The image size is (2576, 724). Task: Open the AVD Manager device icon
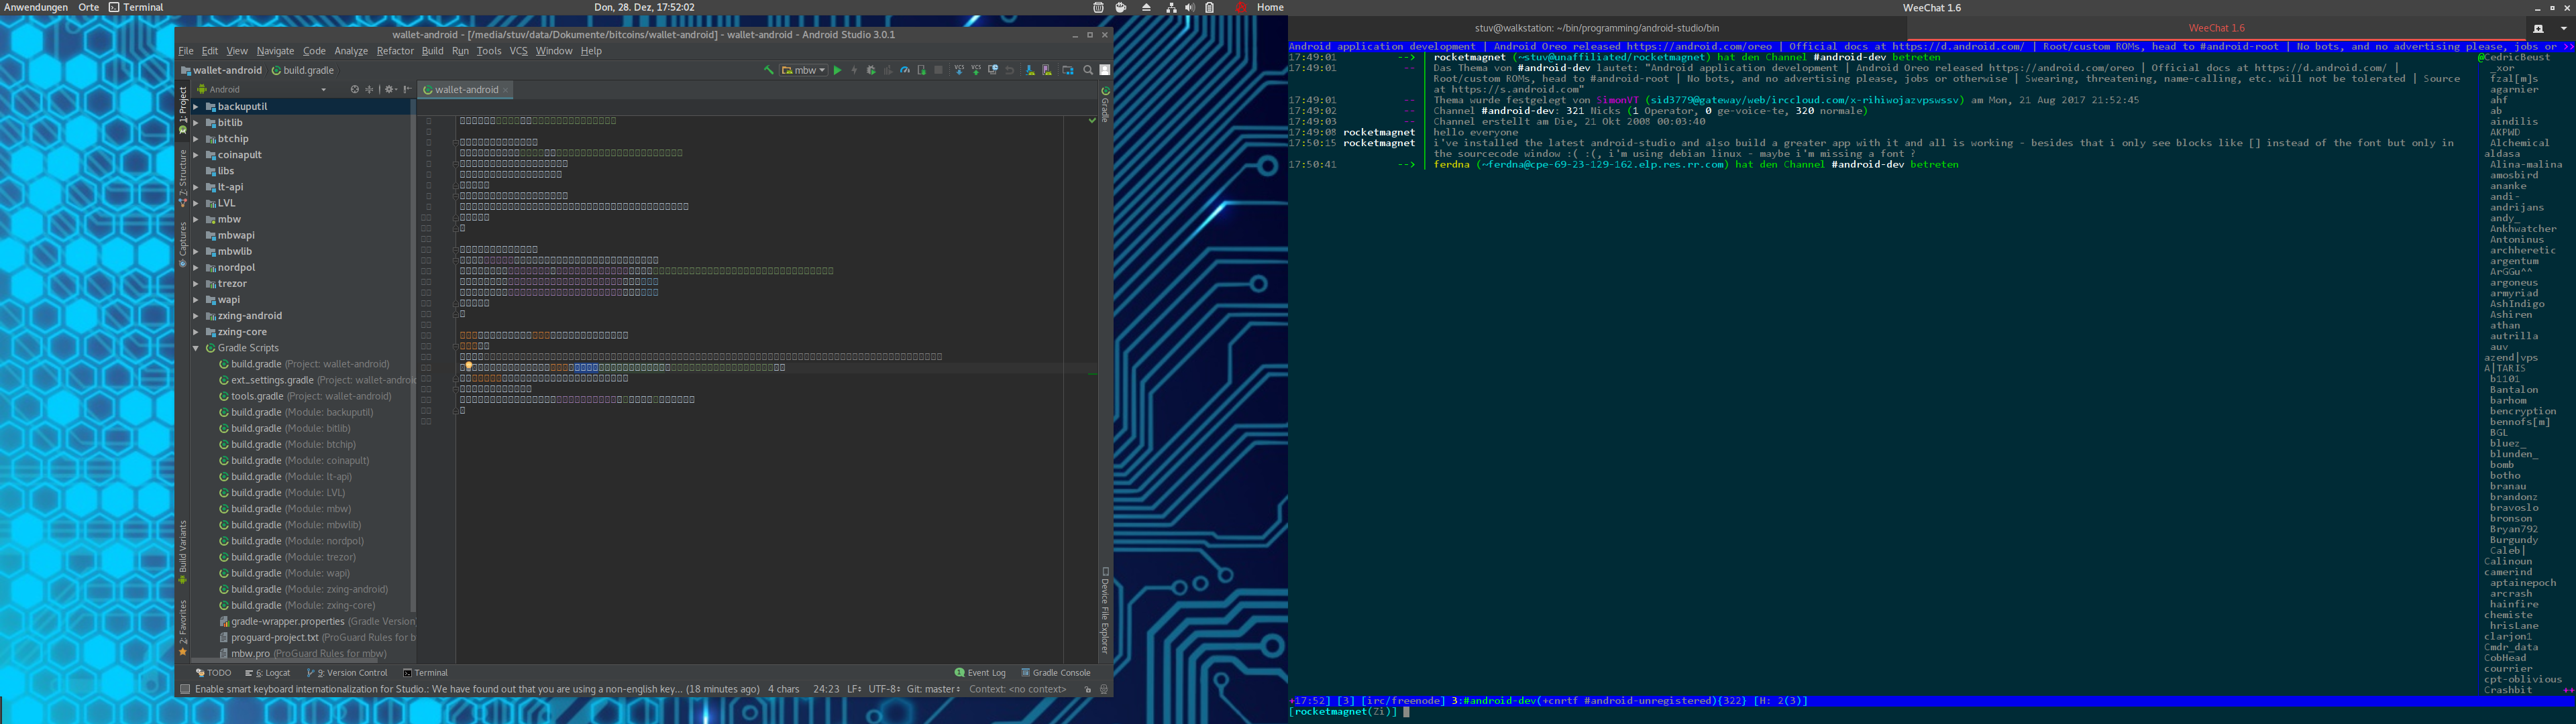pyautogui.click(x=1047, y=70)
